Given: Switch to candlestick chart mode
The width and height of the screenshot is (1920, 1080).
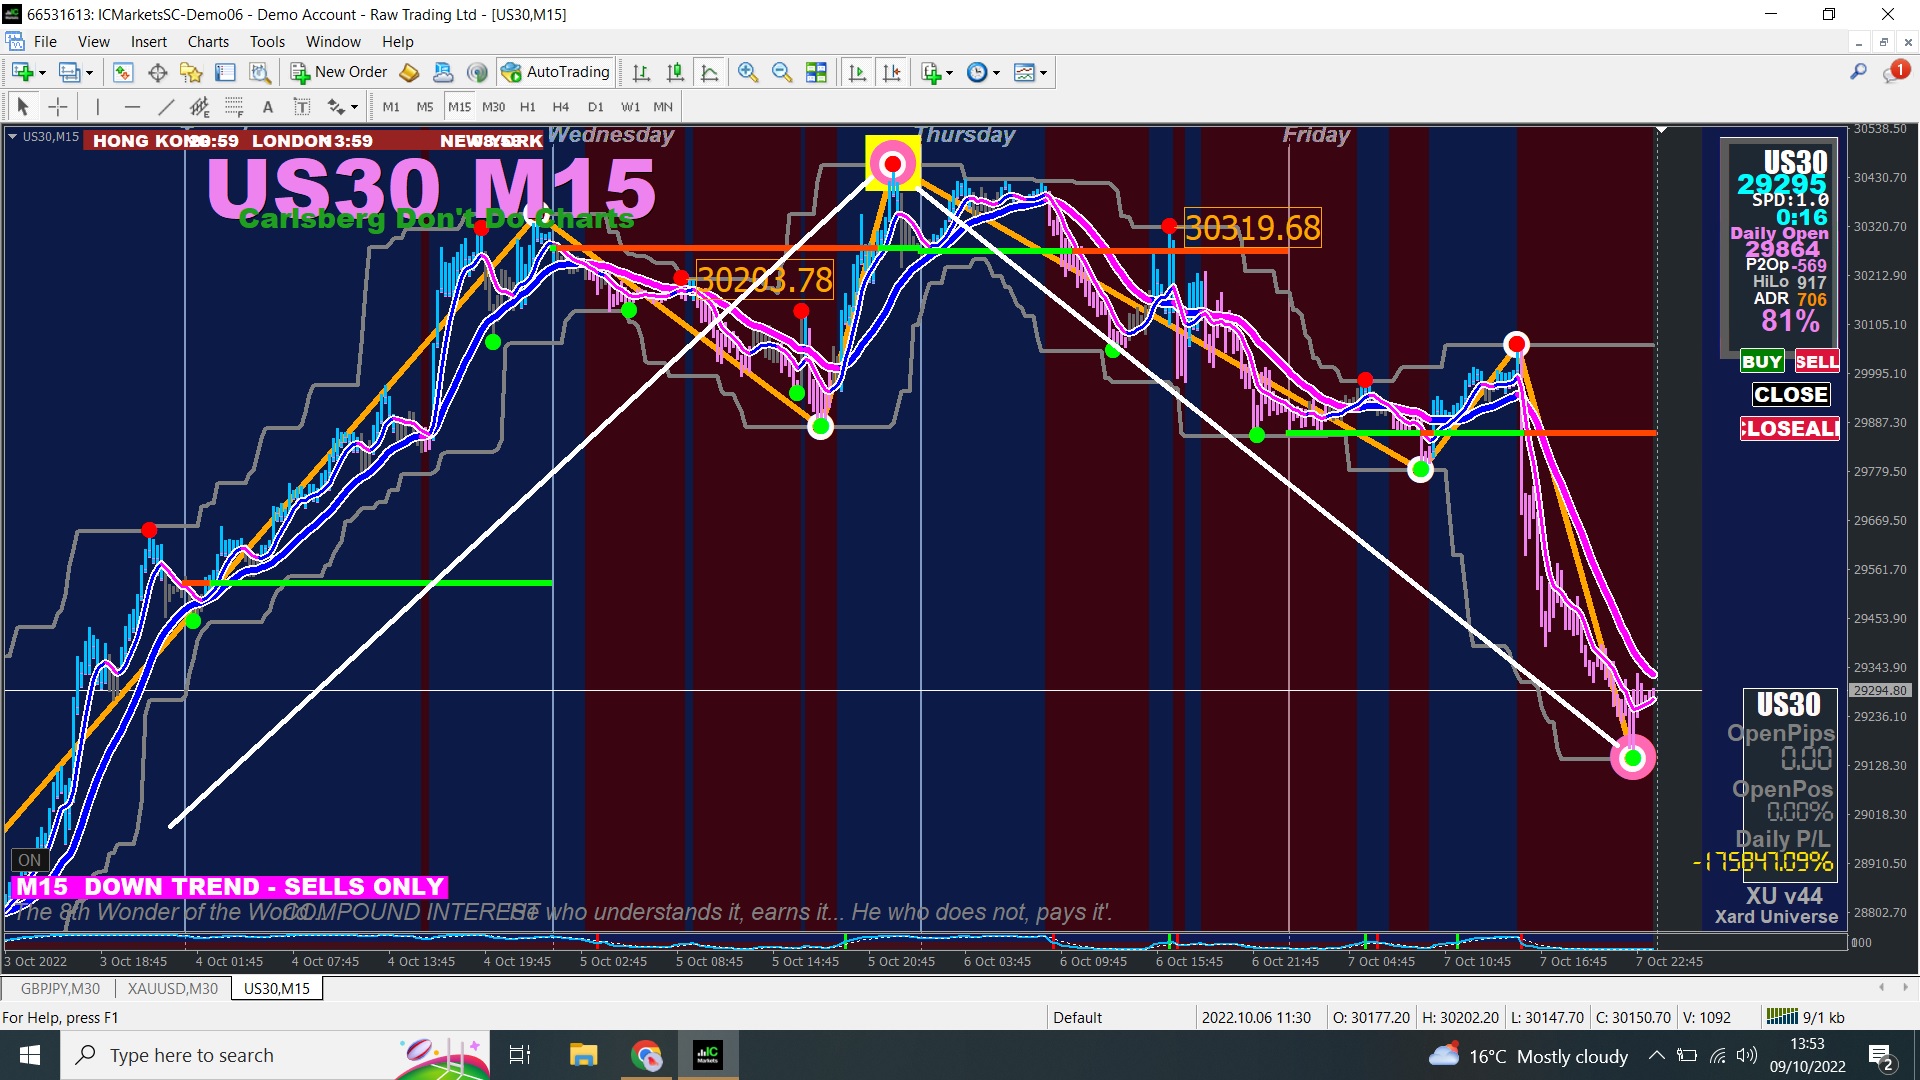Looking at the screenshot, I should click(x=675, y=72).
